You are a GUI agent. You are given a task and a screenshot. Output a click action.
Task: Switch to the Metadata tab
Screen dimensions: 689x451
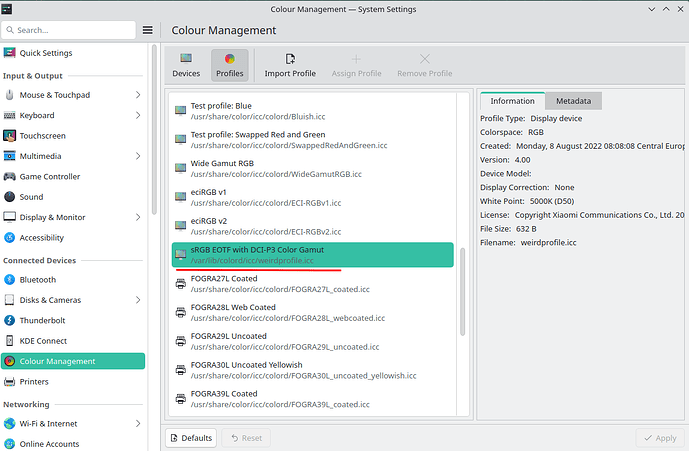pos(573,101)
